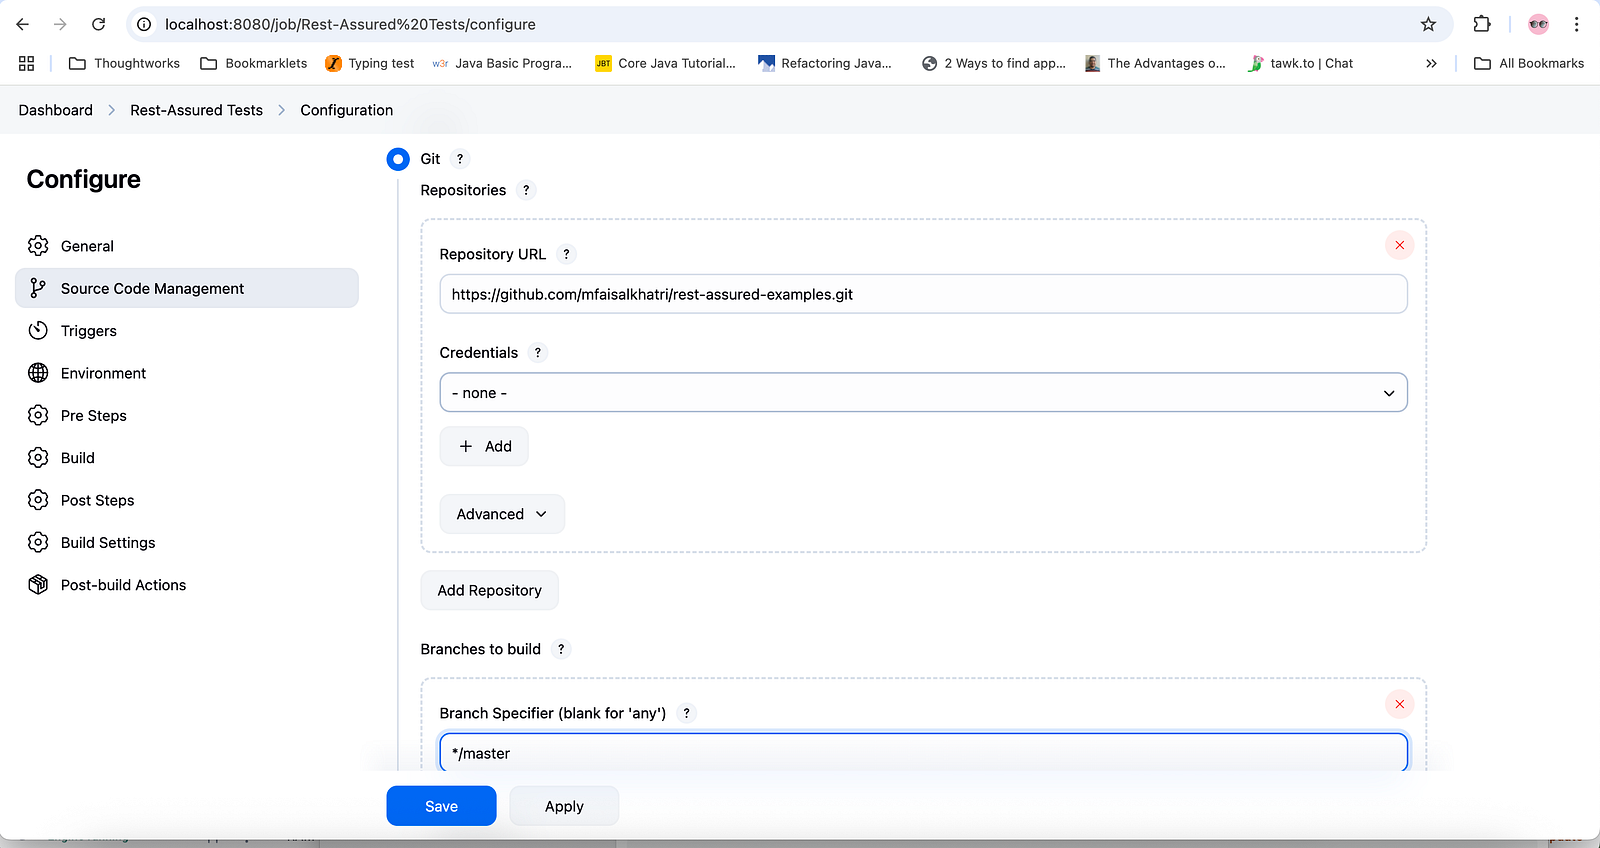Add new credentials with Add button
Viewport: 1600px width, 848px height.
click(484, 446)
